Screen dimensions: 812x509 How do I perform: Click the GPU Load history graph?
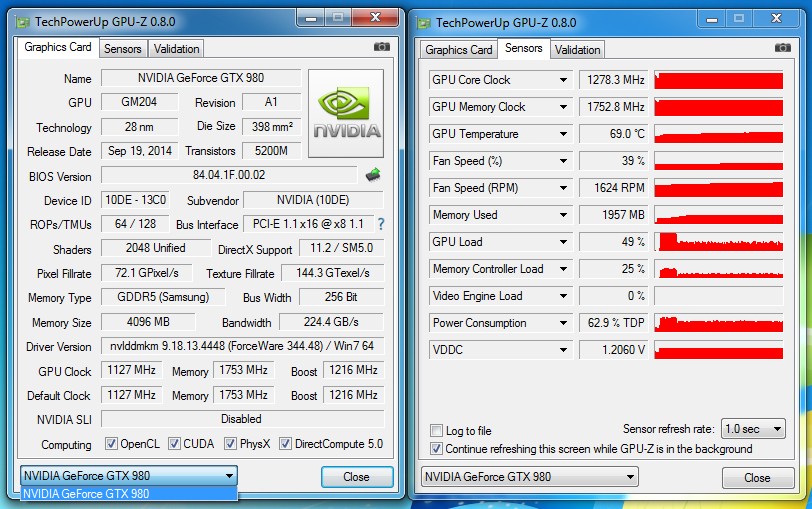[x=719, y=242]
